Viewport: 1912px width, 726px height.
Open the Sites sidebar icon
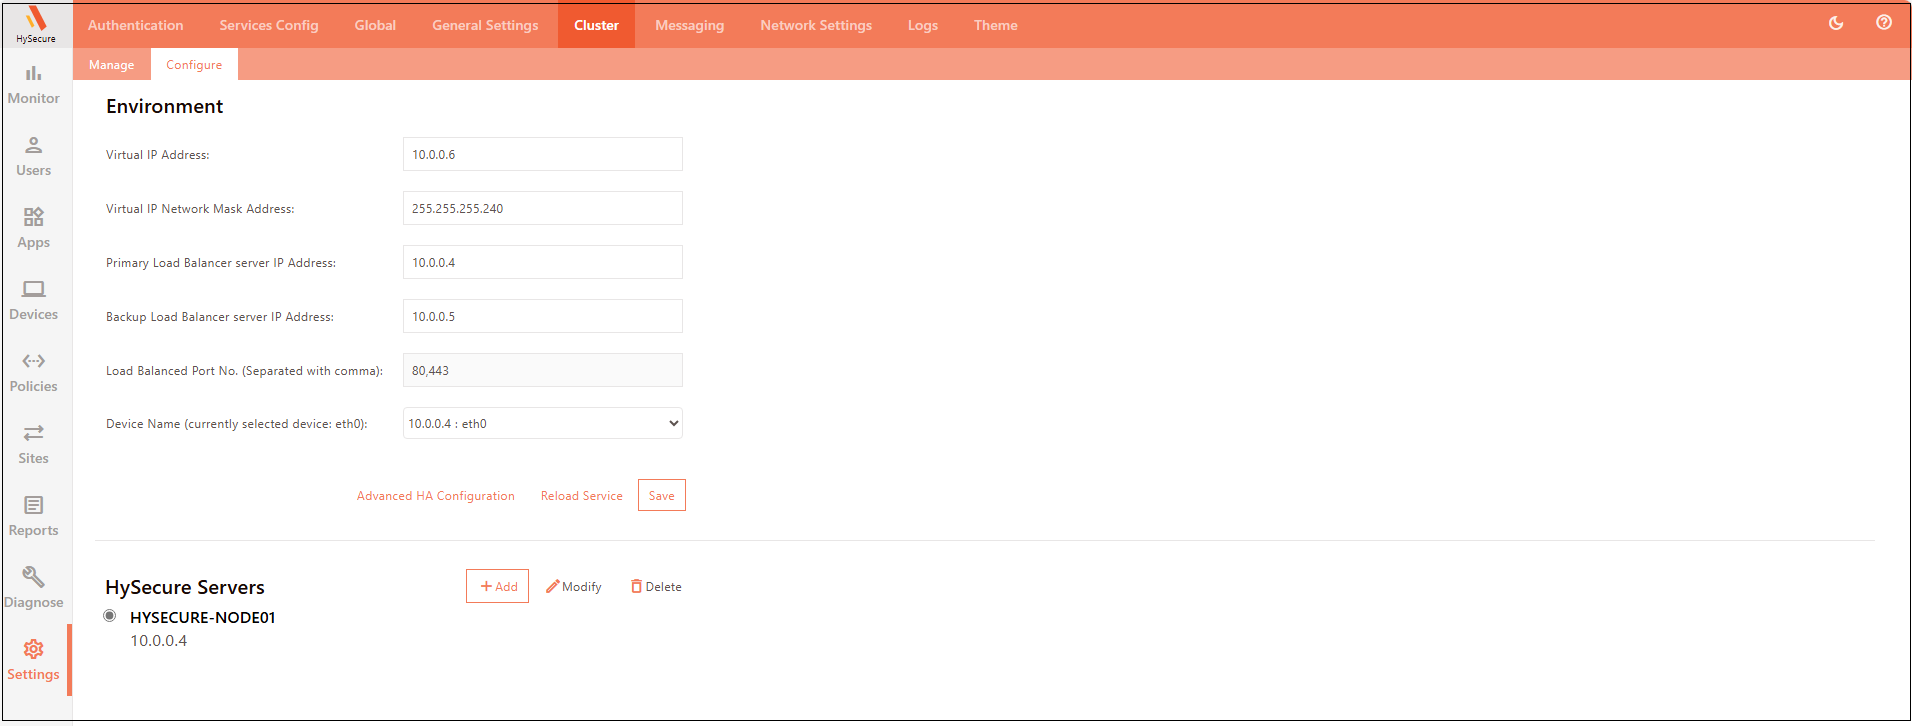(x=34, y=445)
